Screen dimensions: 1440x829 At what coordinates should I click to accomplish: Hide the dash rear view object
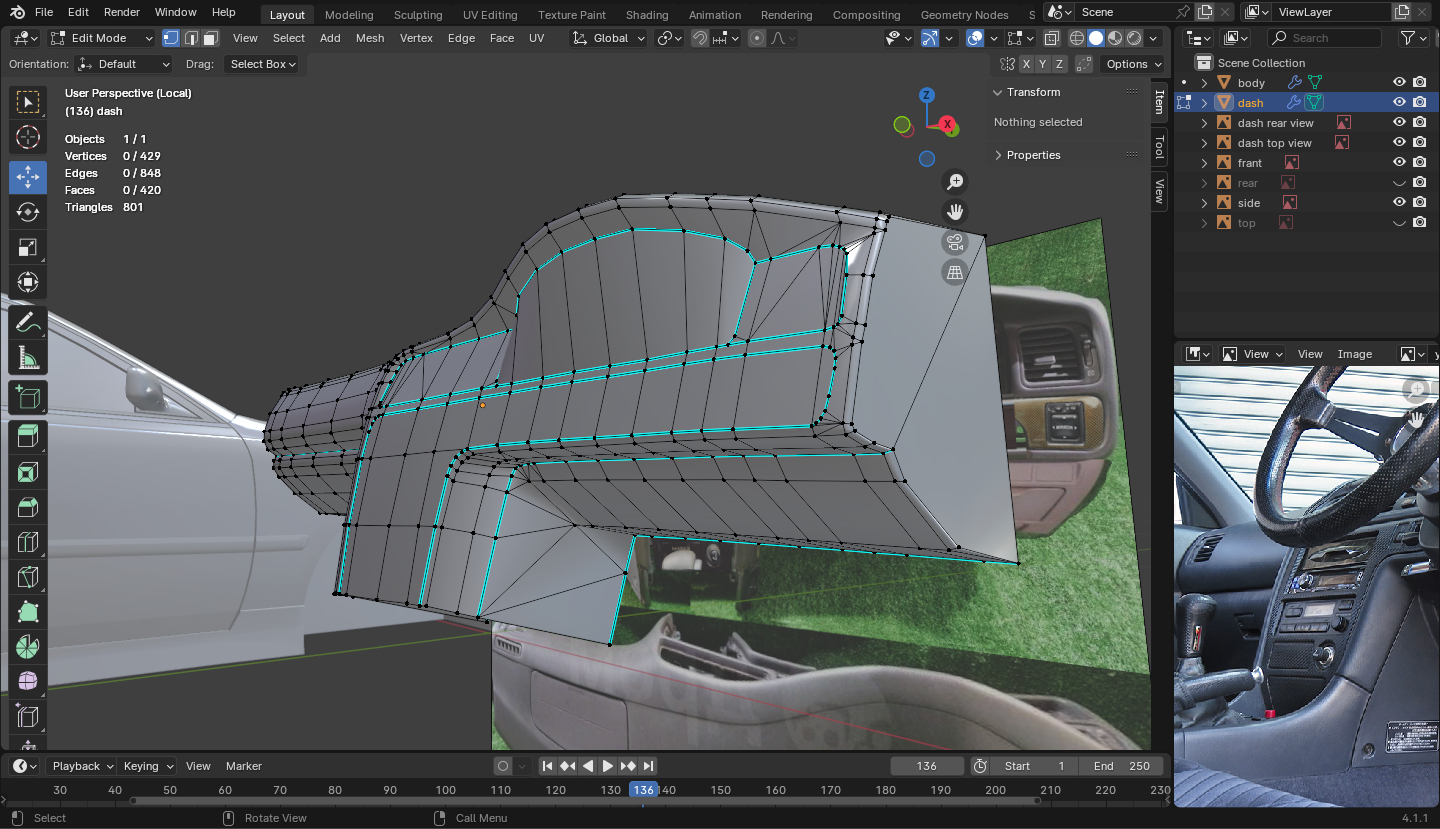click(x=1399, y=123)
